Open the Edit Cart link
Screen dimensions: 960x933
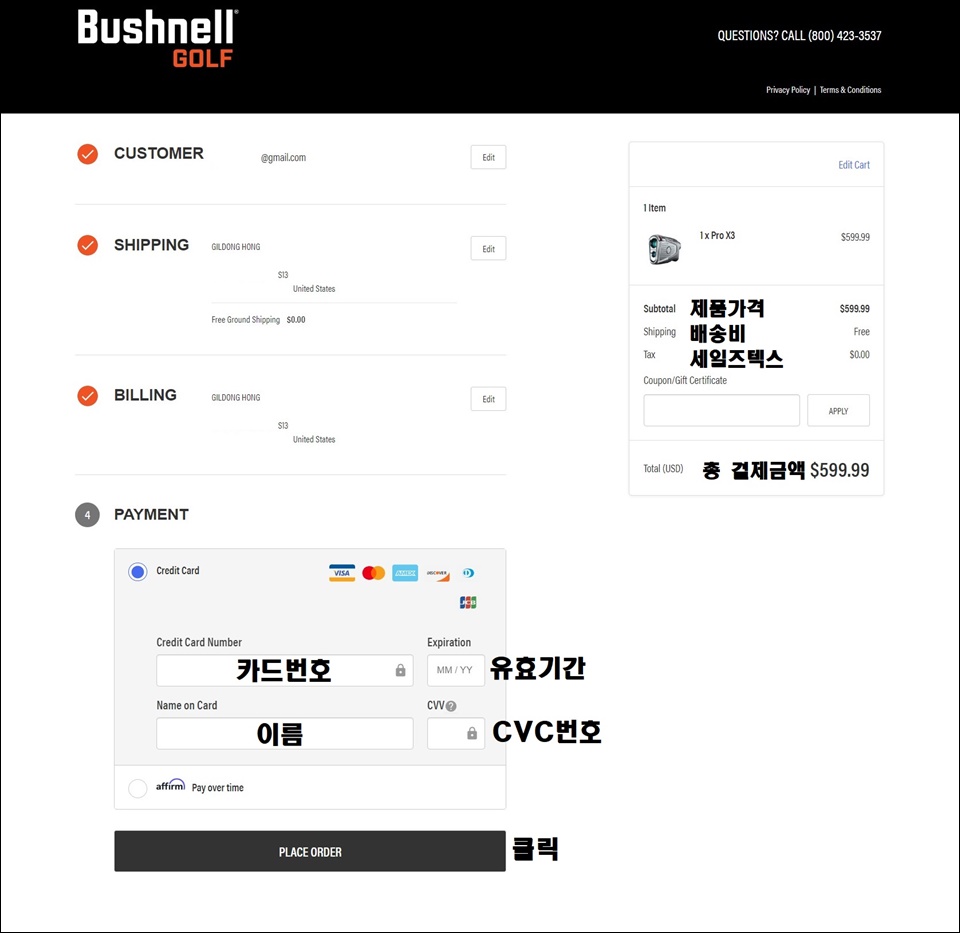(853, 165)
